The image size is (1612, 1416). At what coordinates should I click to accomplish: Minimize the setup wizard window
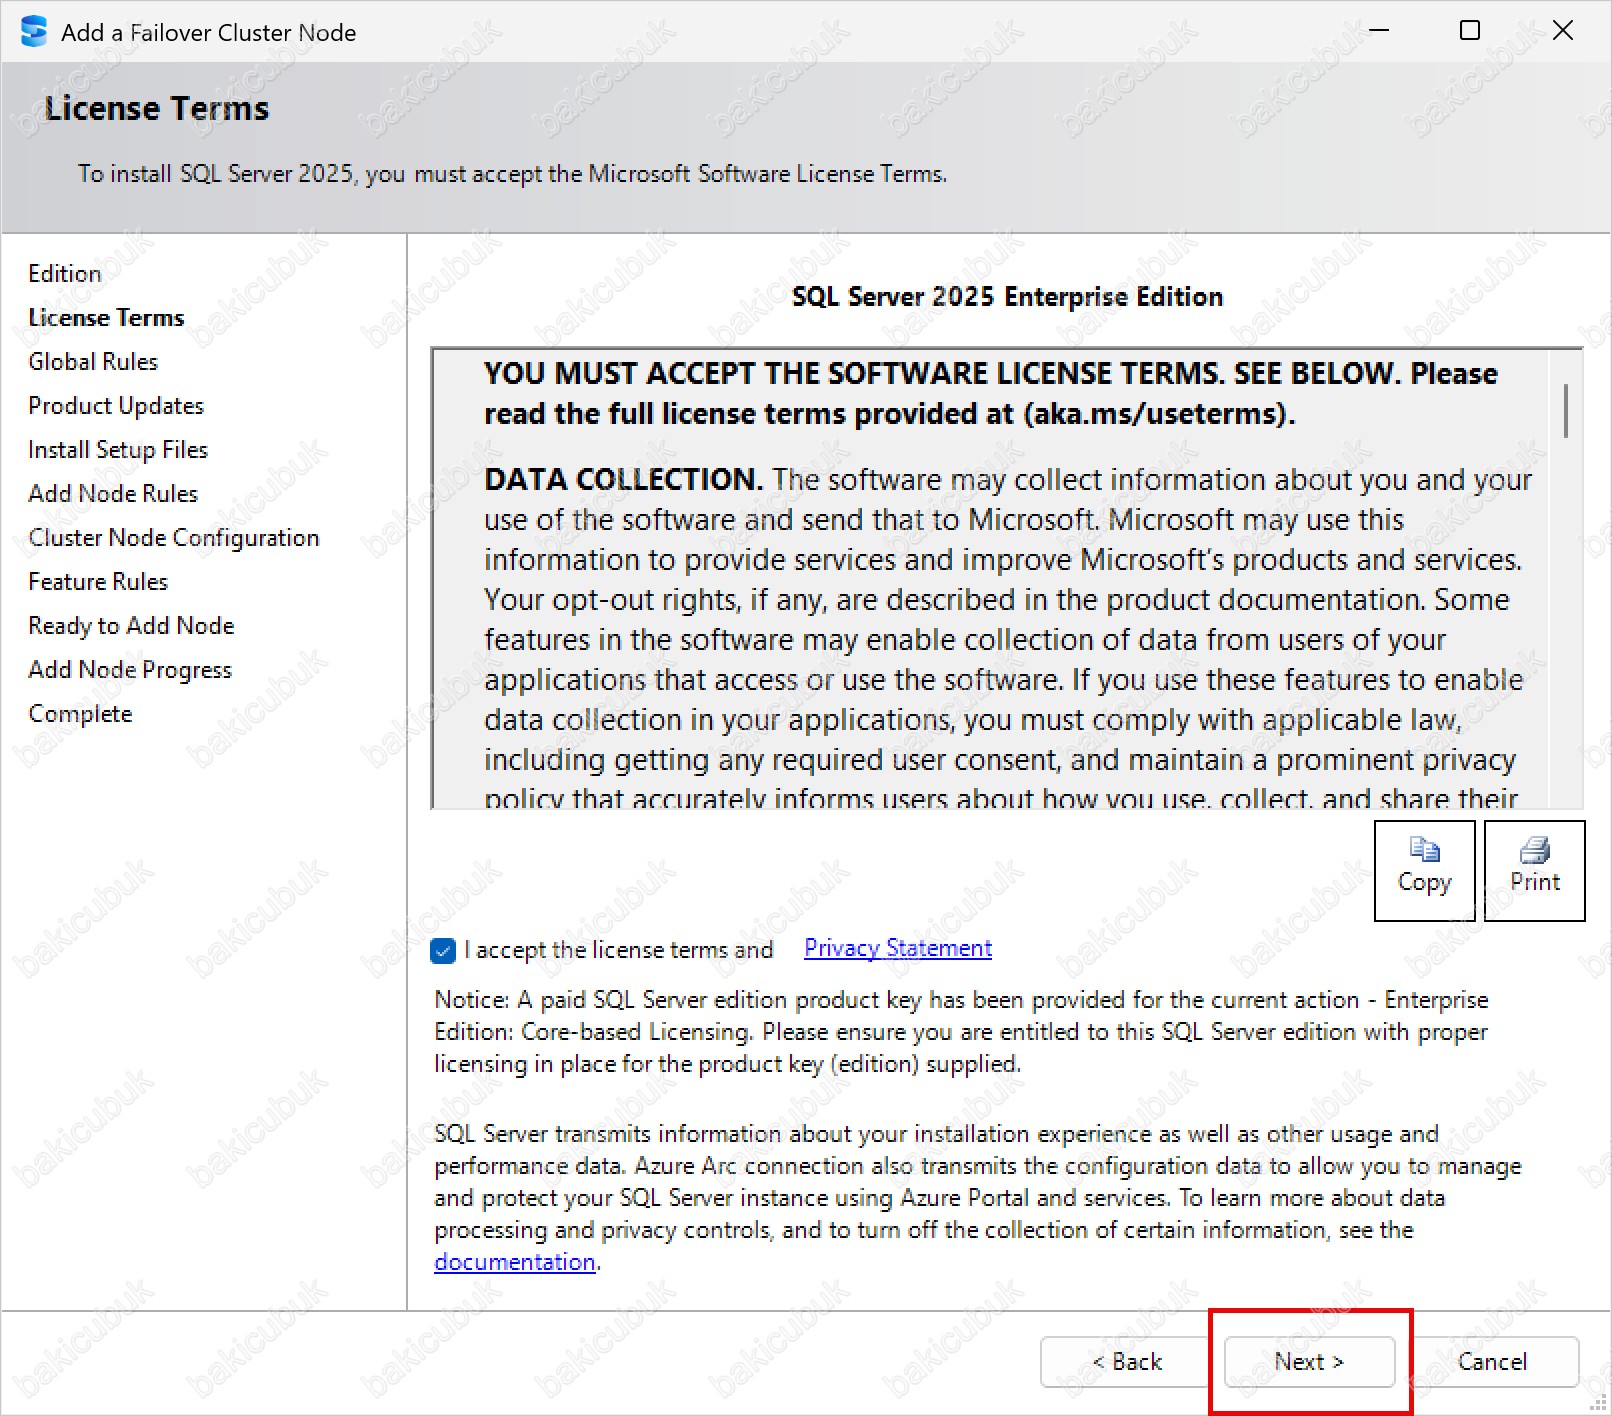(1379, 31)
